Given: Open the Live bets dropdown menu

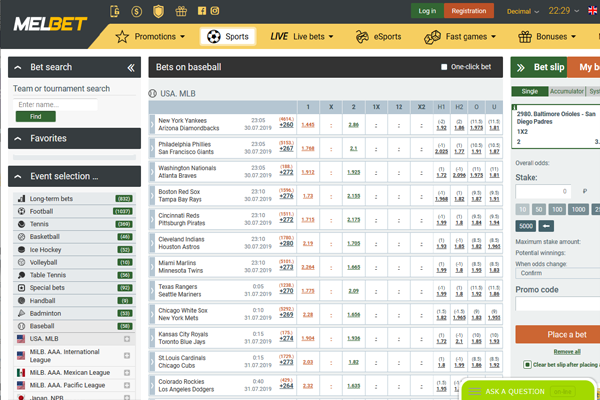Looking at the screenshot, I should pos(302,37).
